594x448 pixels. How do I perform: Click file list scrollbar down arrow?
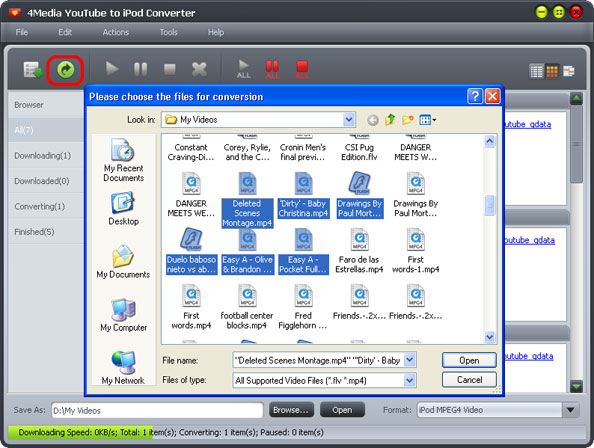pos(489,336)
